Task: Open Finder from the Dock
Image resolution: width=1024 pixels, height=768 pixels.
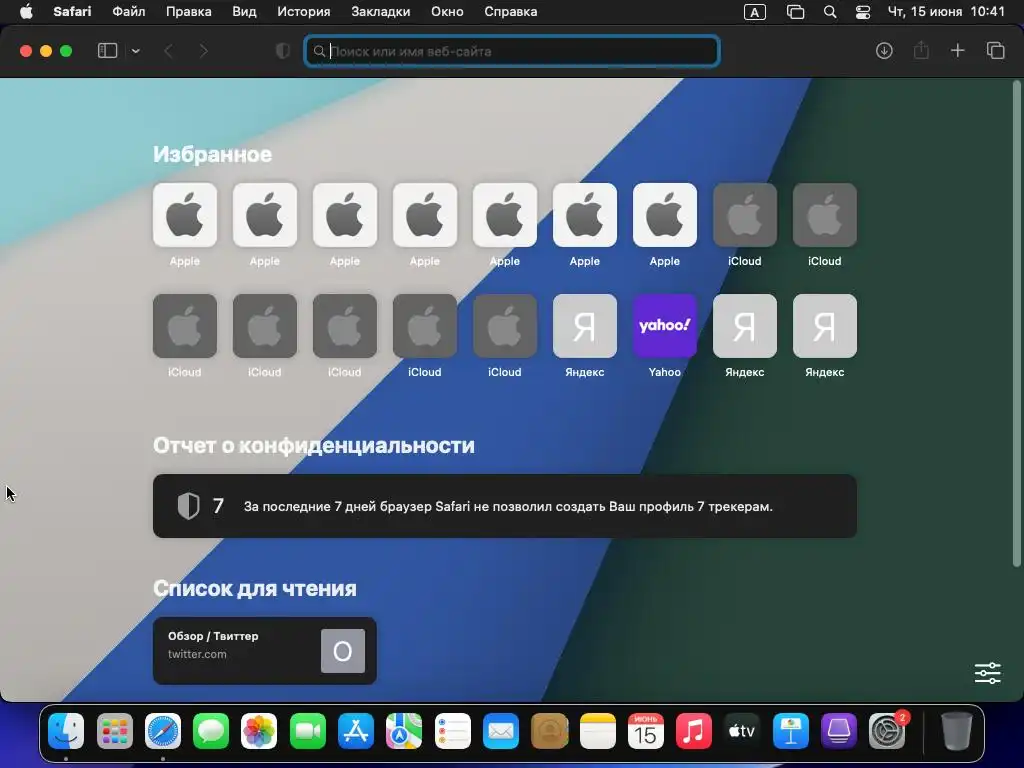Action: tap(66, 731)
